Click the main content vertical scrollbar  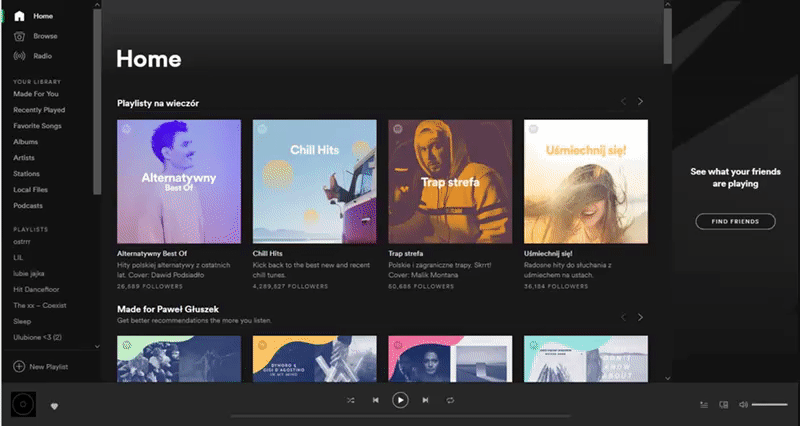coord(667,37)
